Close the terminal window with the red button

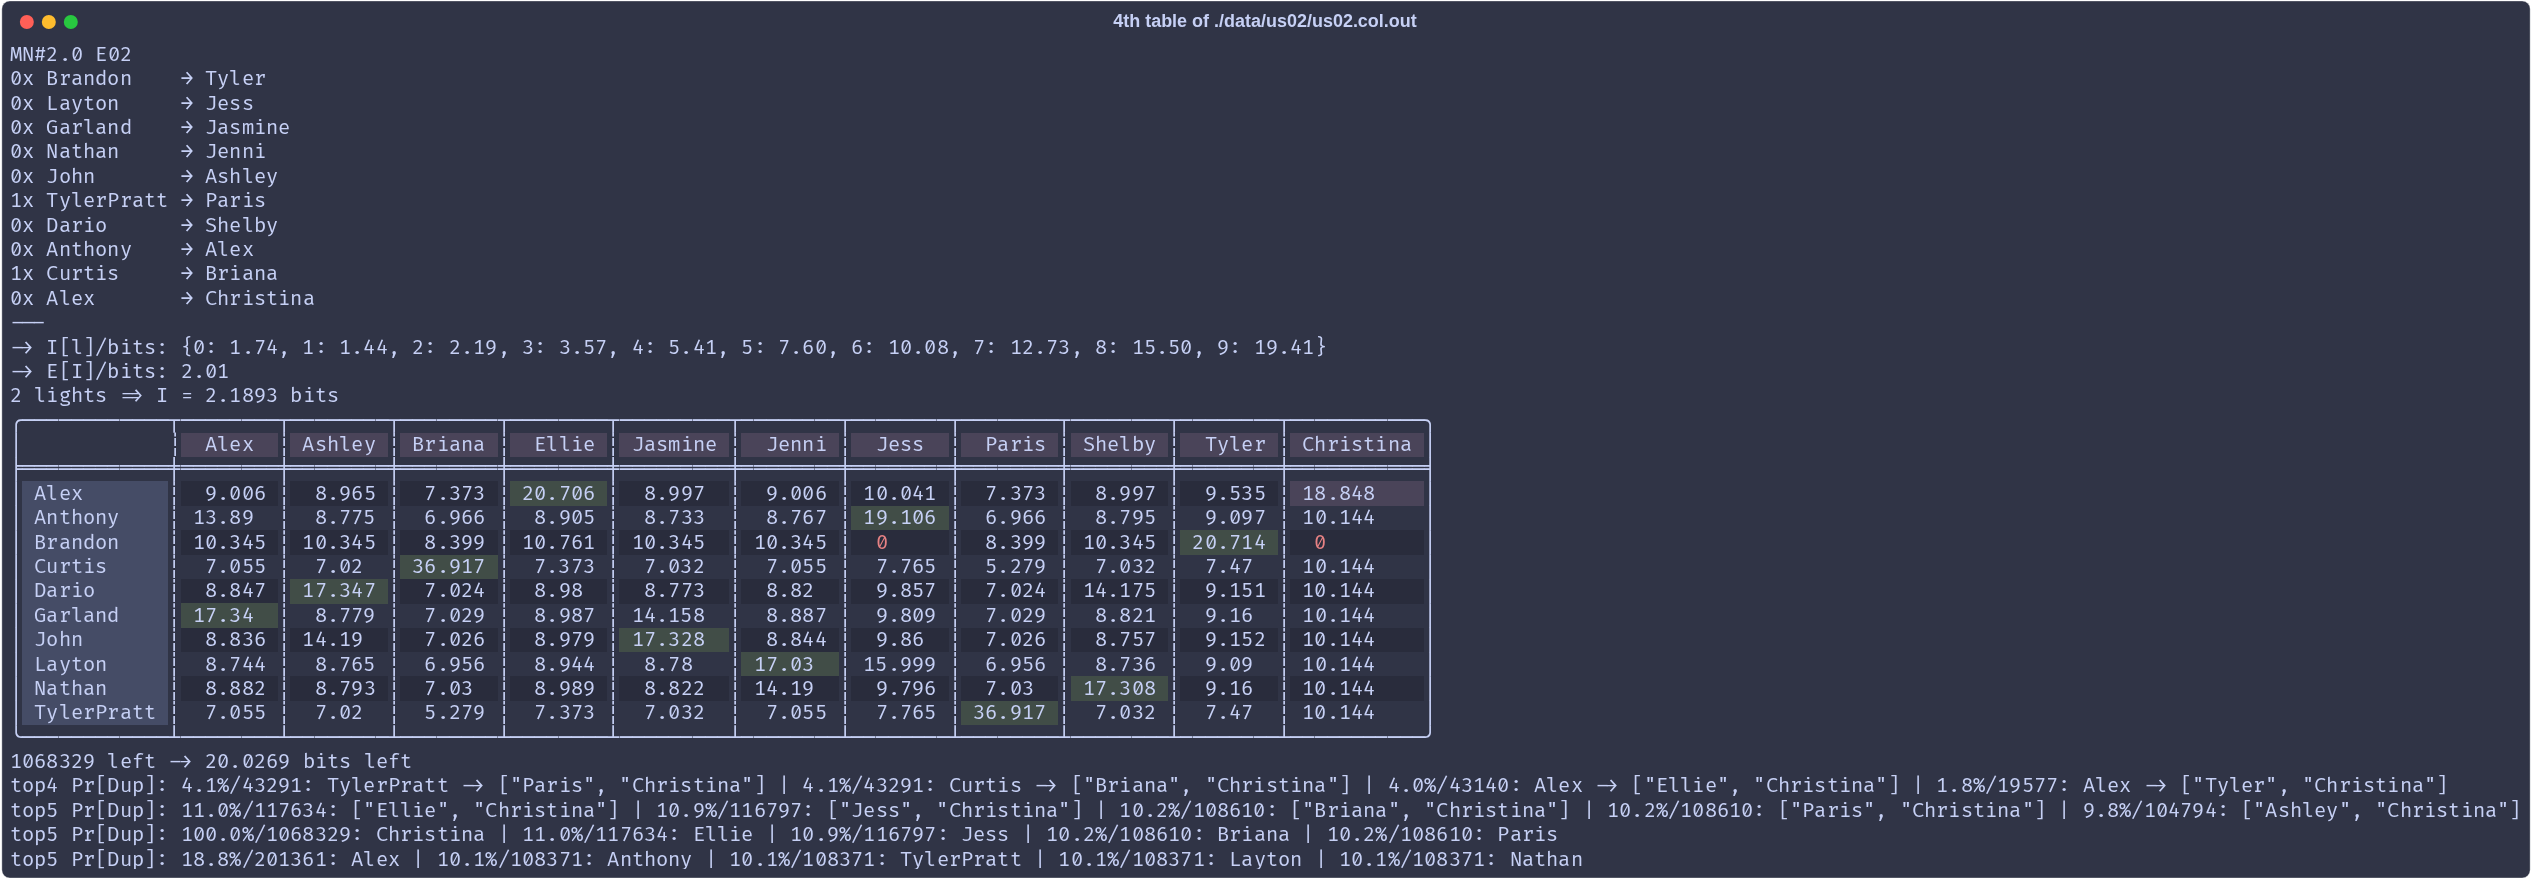[x=27, y=22]
